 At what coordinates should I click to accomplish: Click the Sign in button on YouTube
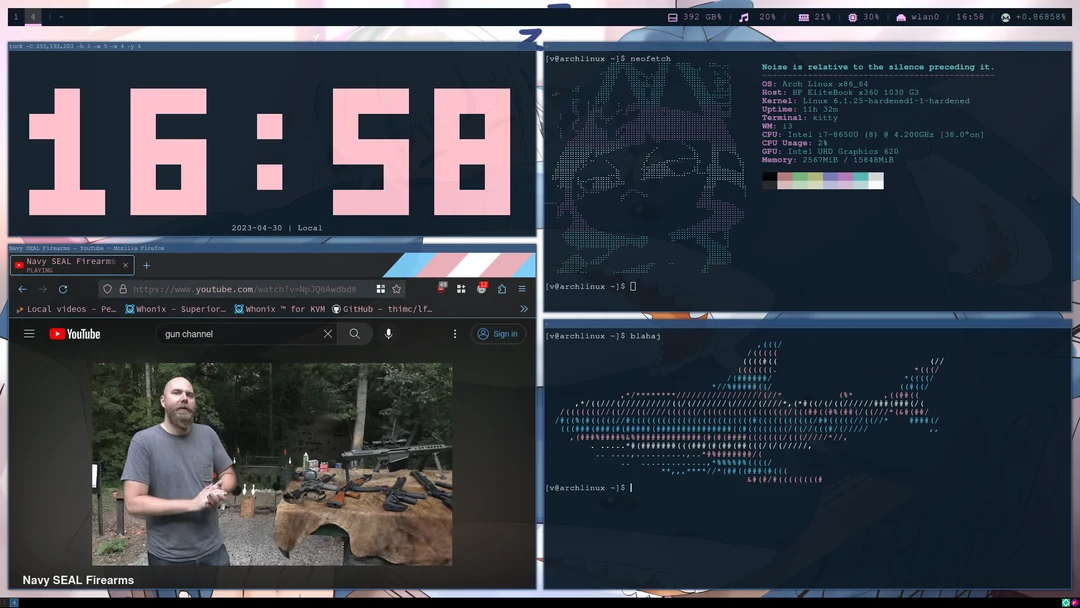coord(498,334)
